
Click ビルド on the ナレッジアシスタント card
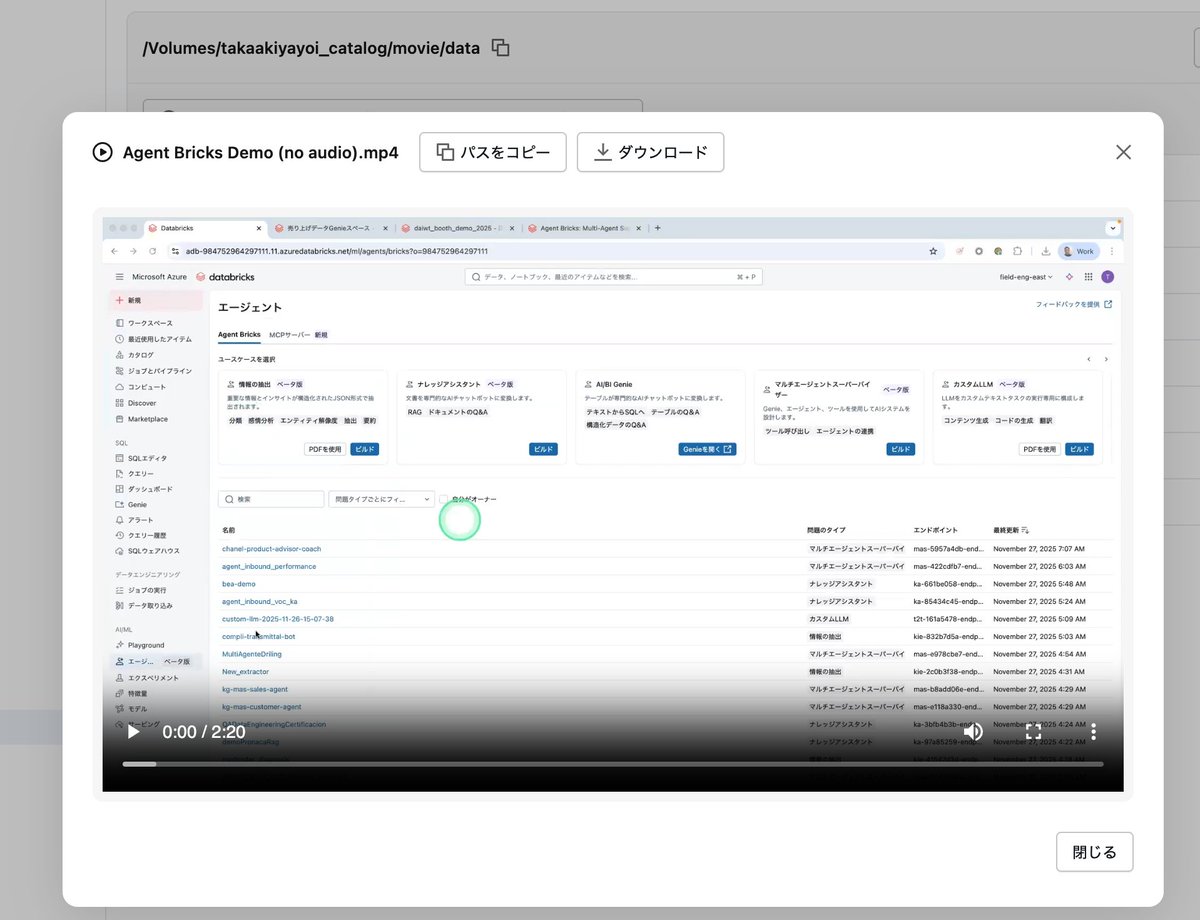[x=543, y=450]
